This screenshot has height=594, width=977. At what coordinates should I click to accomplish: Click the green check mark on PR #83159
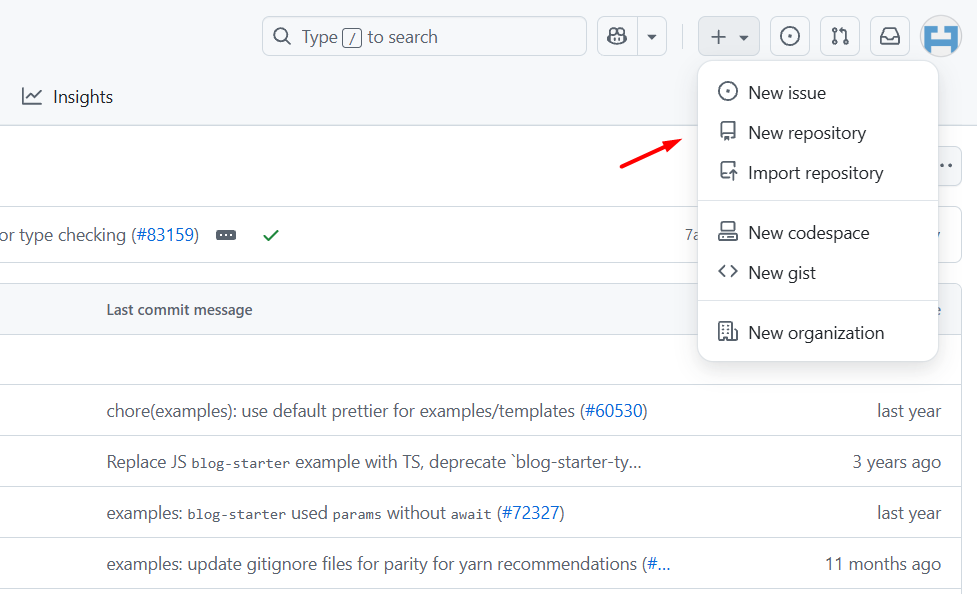click(x=270, y=235)
